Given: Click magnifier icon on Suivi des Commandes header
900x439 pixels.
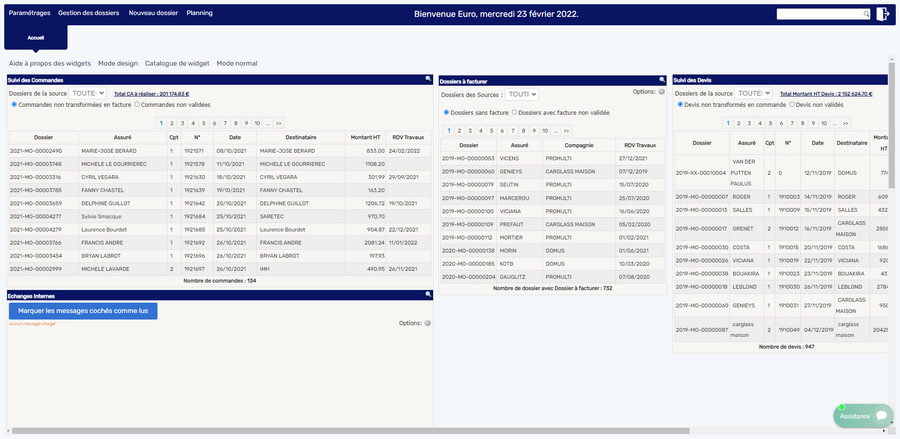Looking at the screenshot, I should tap(428, 79).
